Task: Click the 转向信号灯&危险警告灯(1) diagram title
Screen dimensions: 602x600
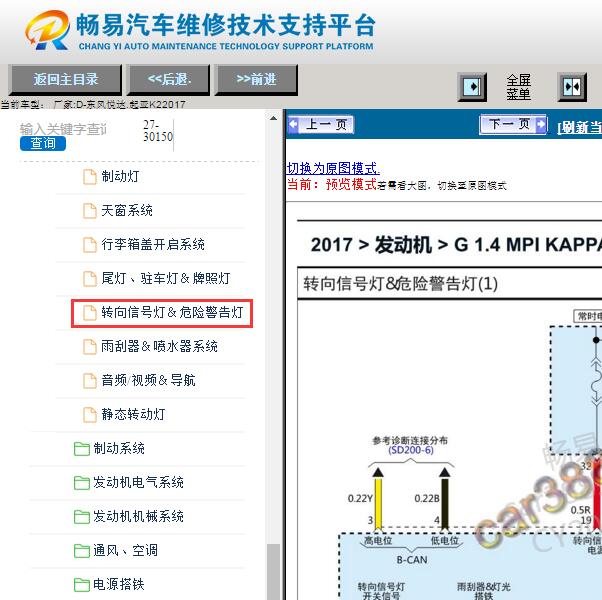Action: click(x=400, y=284)
